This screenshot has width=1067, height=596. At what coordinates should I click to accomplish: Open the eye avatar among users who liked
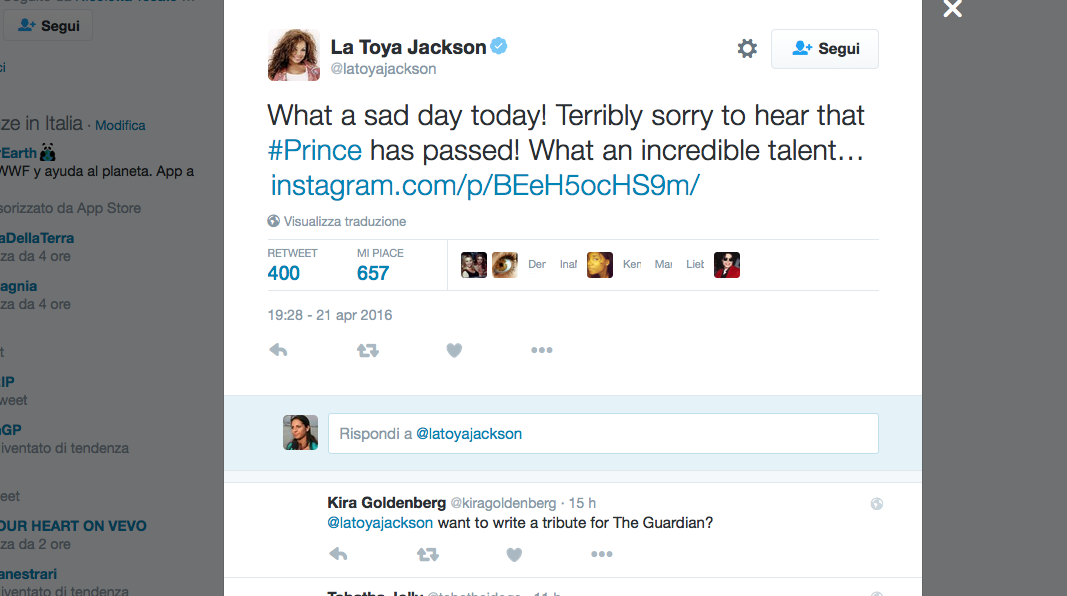(x=505, y=265)
